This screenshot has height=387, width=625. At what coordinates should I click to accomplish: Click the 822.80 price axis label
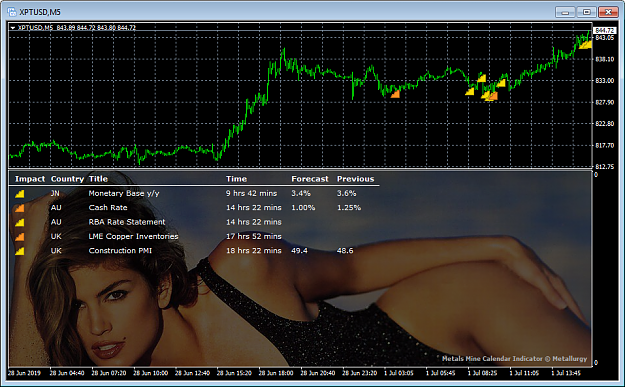pyautogui.click(x=605, y=124)
